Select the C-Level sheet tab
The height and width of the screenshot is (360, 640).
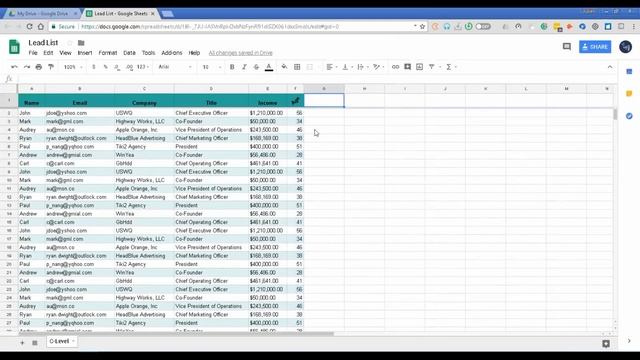tap(62, 341)
